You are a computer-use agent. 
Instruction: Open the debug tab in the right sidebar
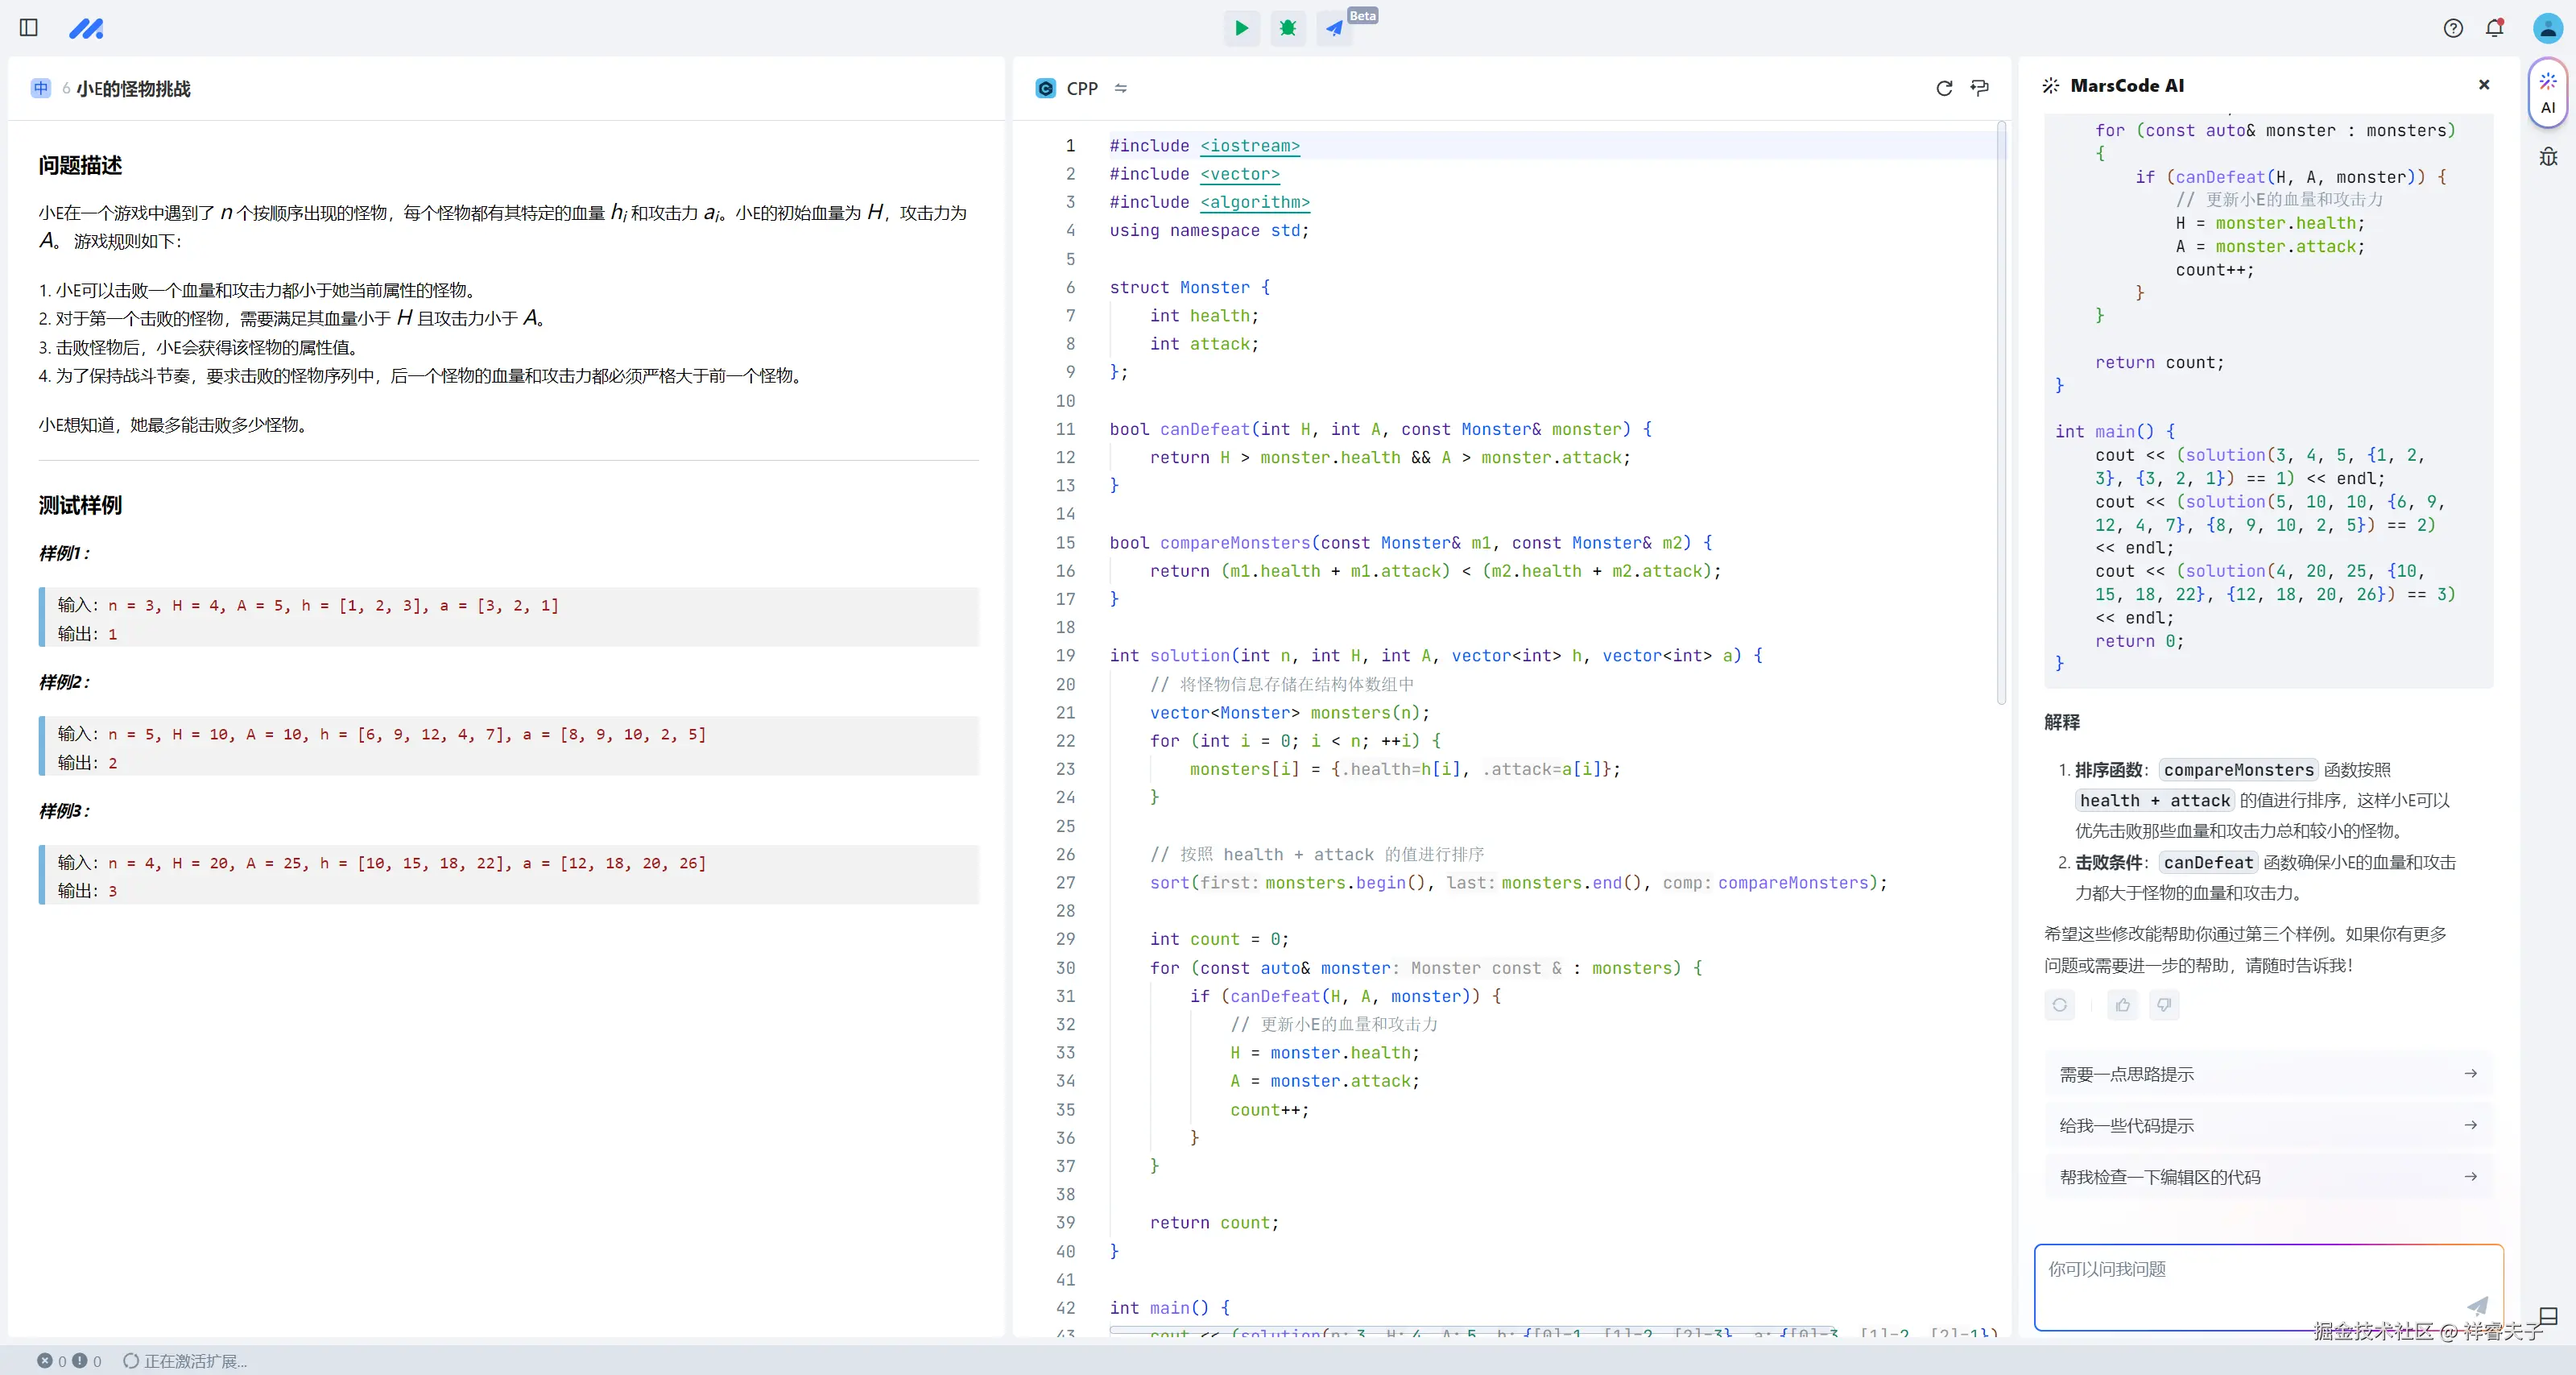click(2548, 157)
